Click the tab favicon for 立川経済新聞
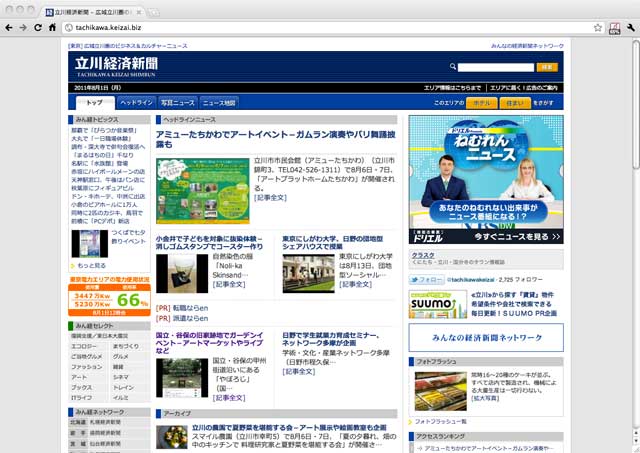This screenshot has height=453, width=640. 49,12
